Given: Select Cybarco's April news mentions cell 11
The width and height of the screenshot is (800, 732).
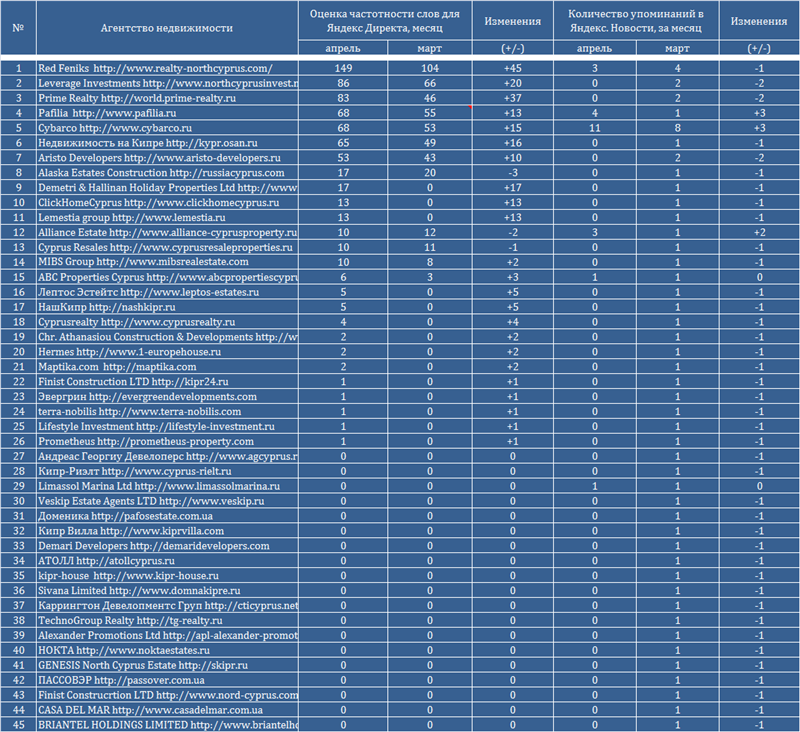Looking at the screenshot, I should point(594,130).
